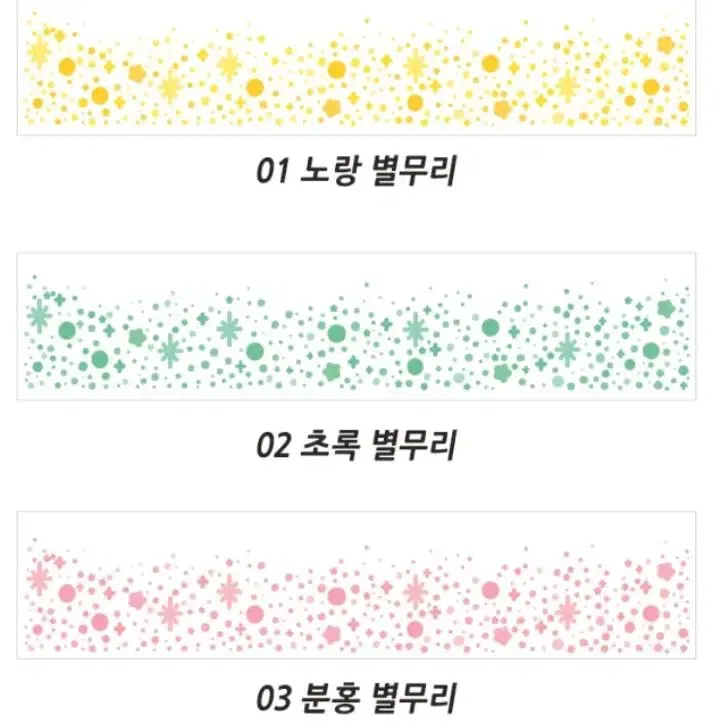Click the leftmost large yellow starburst shape
This screenshot has width=723, height=723.
[39, 52]
